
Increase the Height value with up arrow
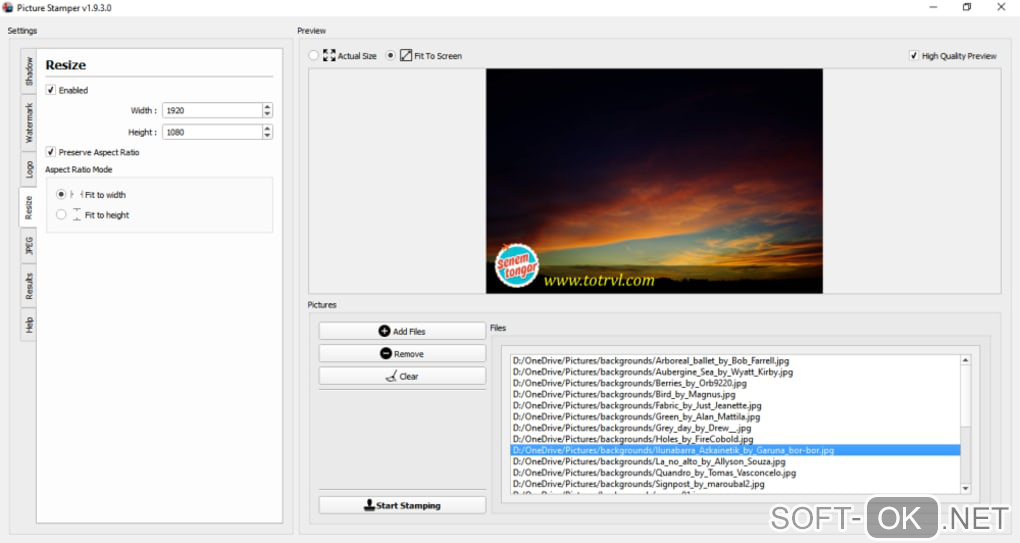click(x=267, y=128)
